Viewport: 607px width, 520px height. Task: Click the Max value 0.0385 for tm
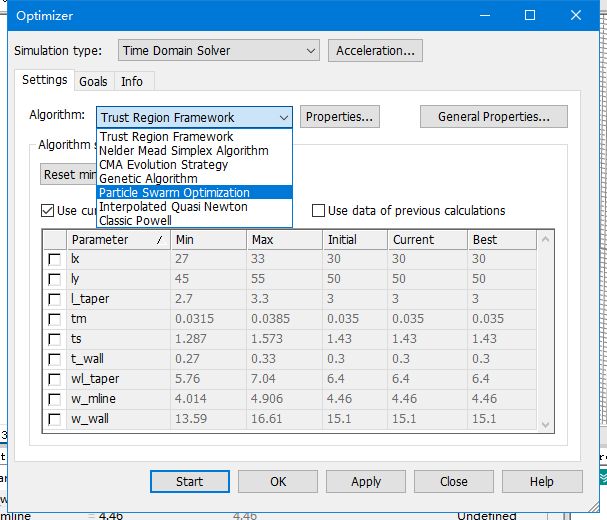coord(285,319)
